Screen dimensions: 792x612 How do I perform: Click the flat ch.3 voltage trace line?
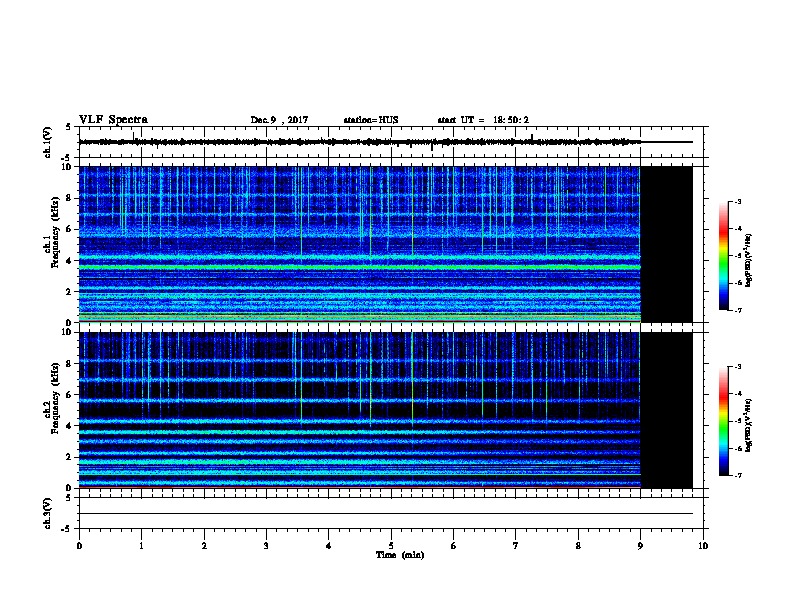(x=386, y=514)
